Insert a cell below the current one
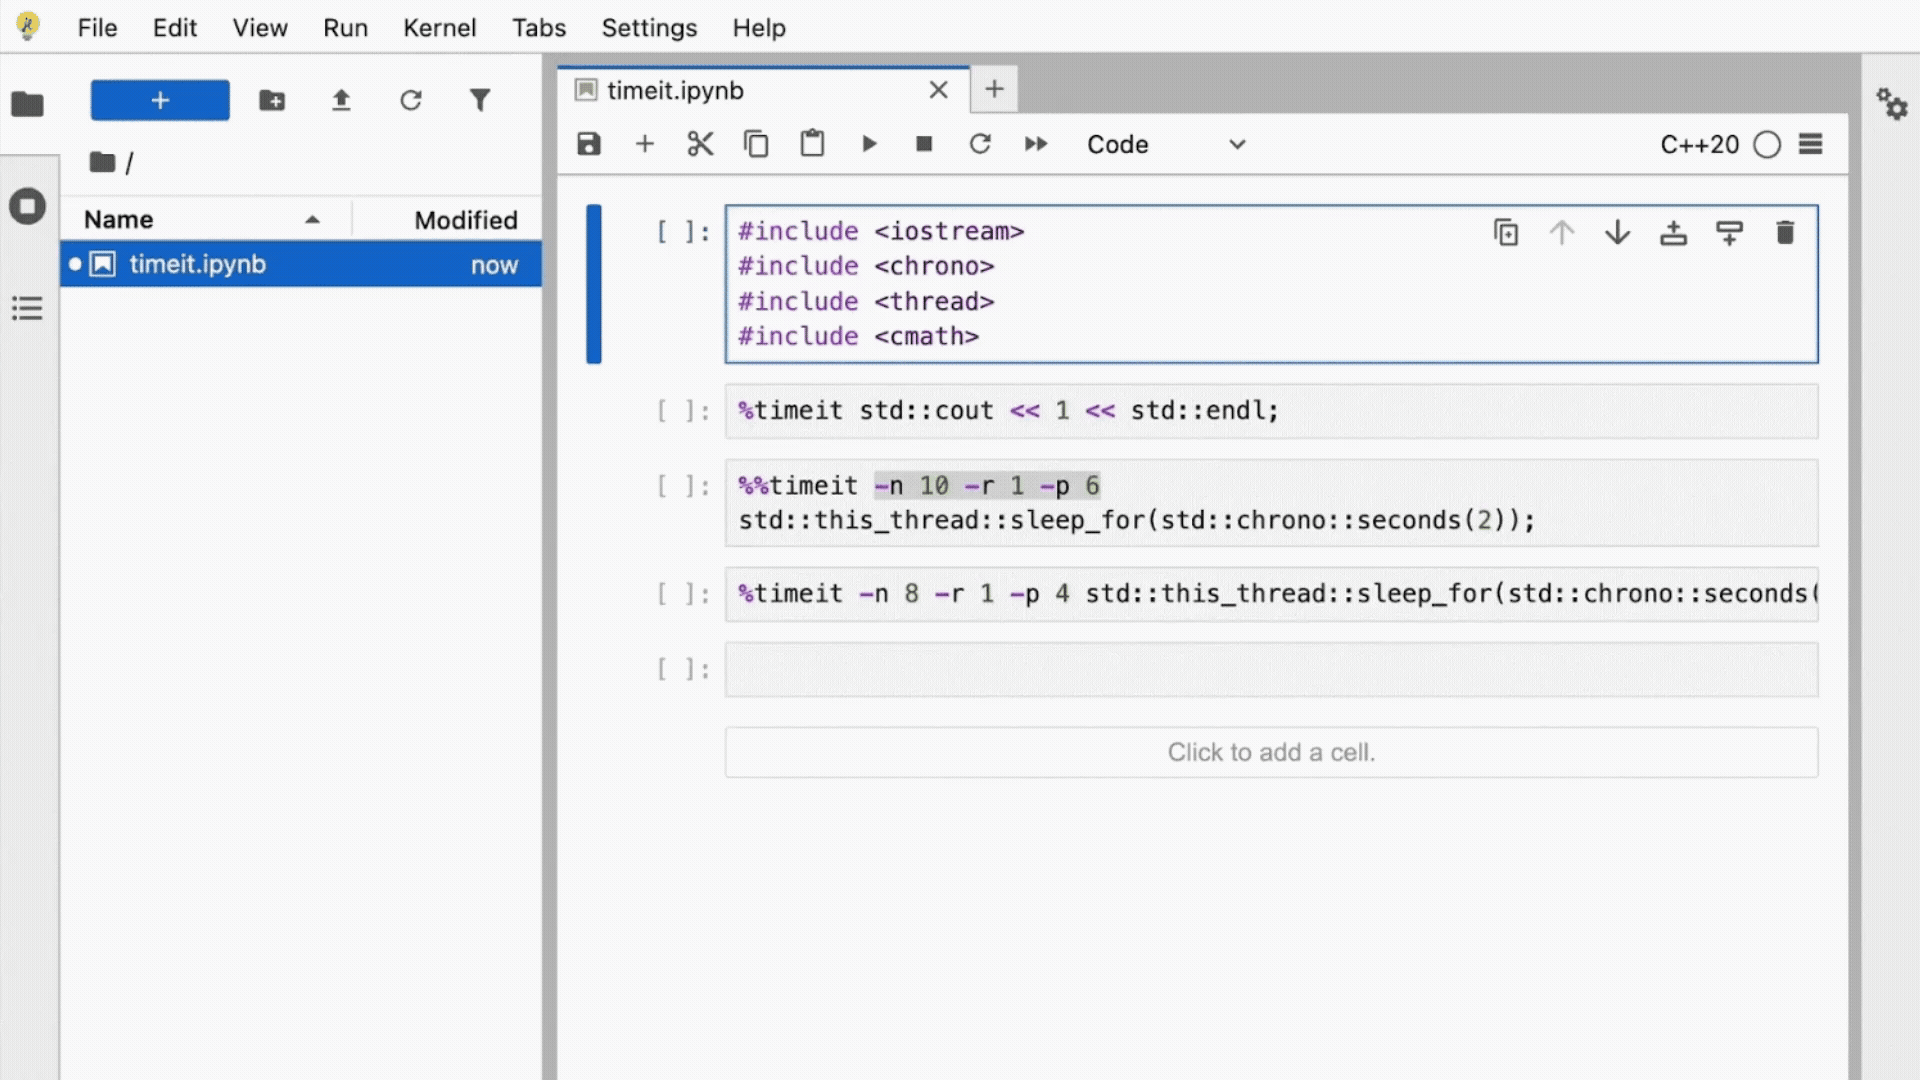Viewport: 1920px width, 1080px height. tap(1729, 233)
